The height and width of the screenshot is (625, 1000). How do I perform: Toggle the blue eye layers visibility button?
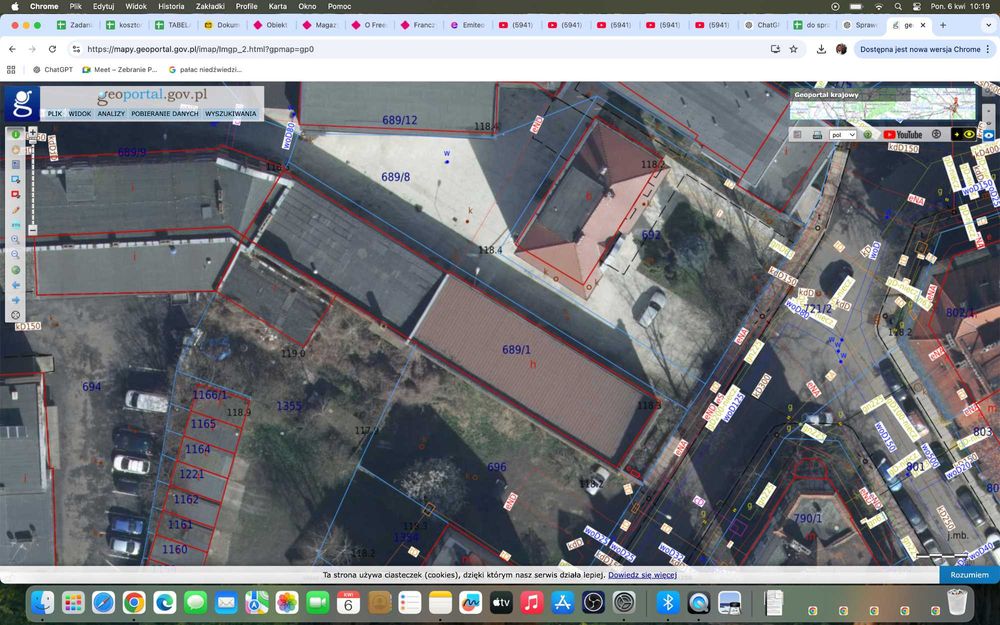tap(989, 135)
